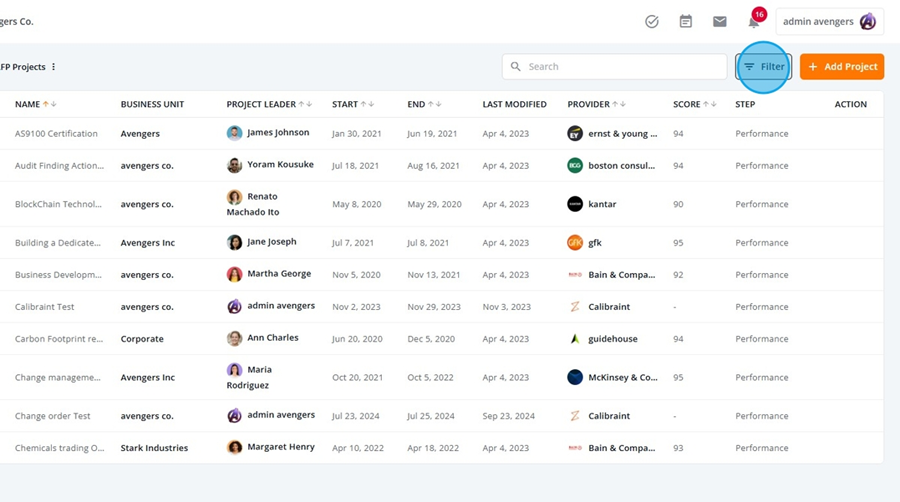Image resolution: width=900 pixels, height=502 pixels.
Task: Click the FP Projects title
Action: tap(23, 67)
